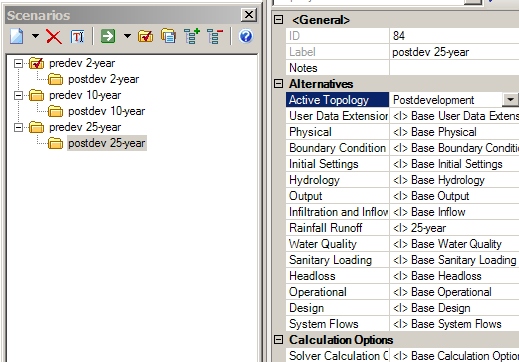Collapse the Alternatives property section
519x362 pixels.
click(278, 84)
